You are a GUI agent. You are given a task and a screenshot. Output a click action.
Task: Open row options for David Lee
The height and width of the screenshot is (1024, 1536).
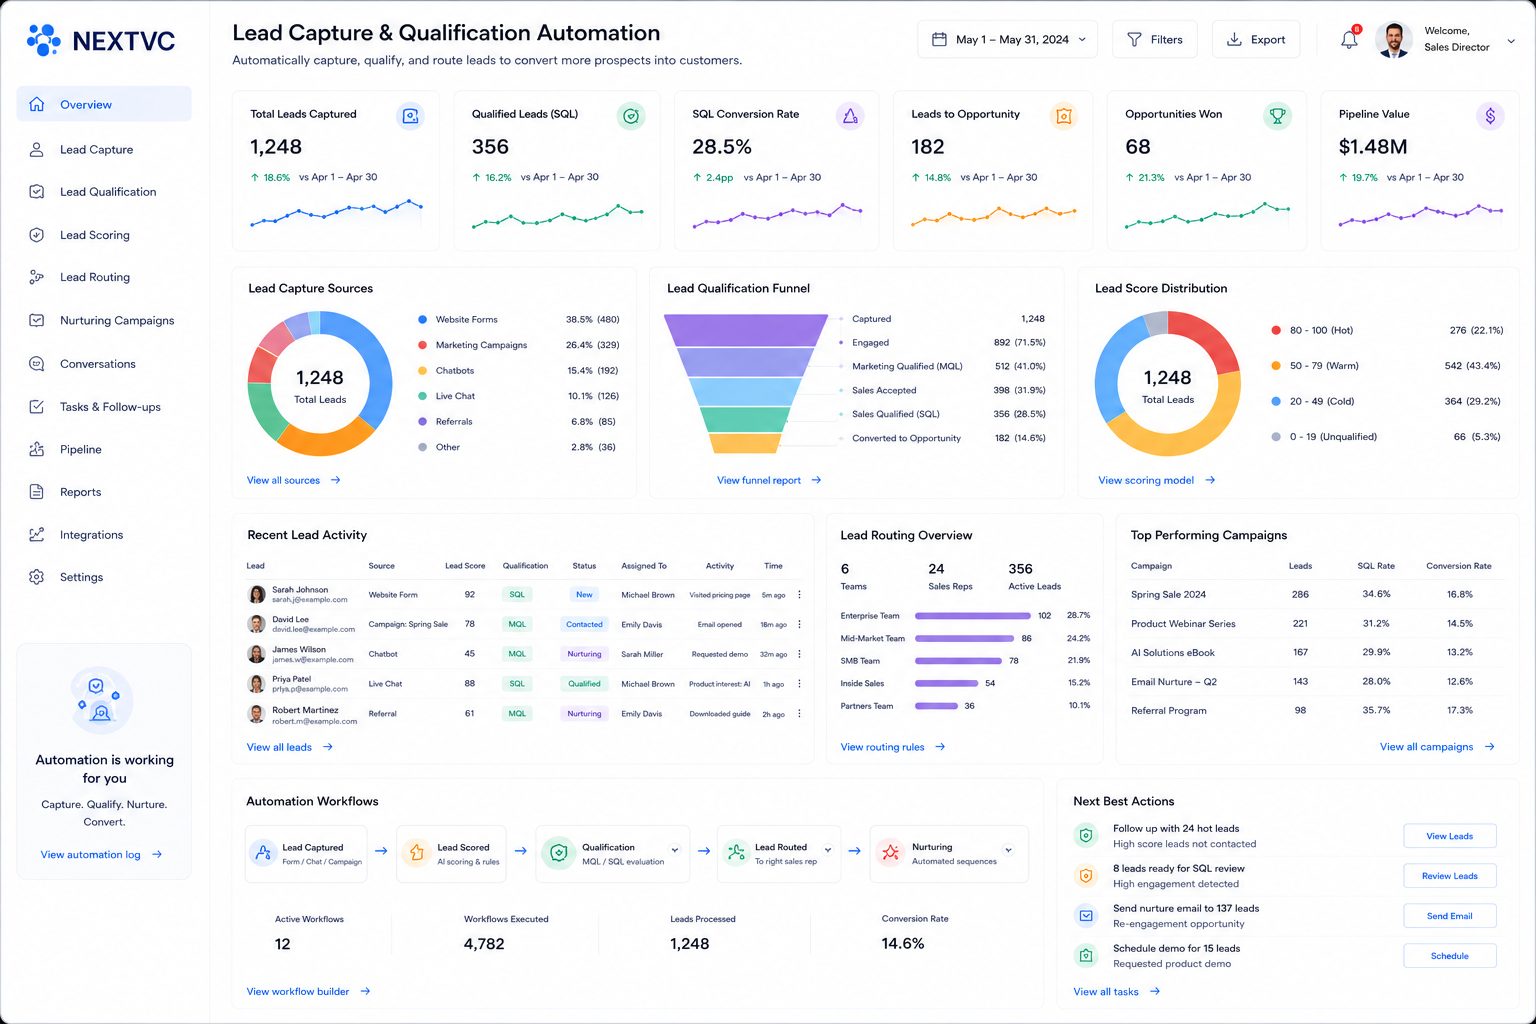point(799,624)
